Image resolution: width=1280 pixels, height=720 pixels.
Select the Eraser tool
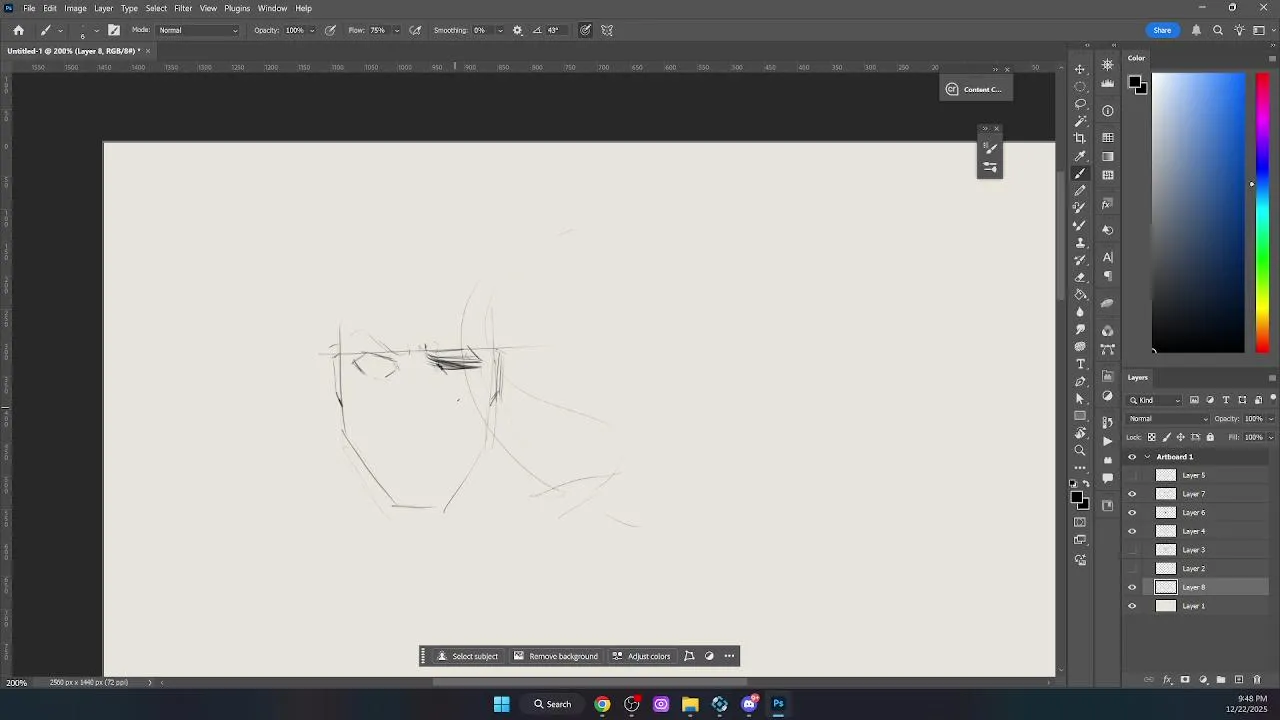tap(1080, 277)
